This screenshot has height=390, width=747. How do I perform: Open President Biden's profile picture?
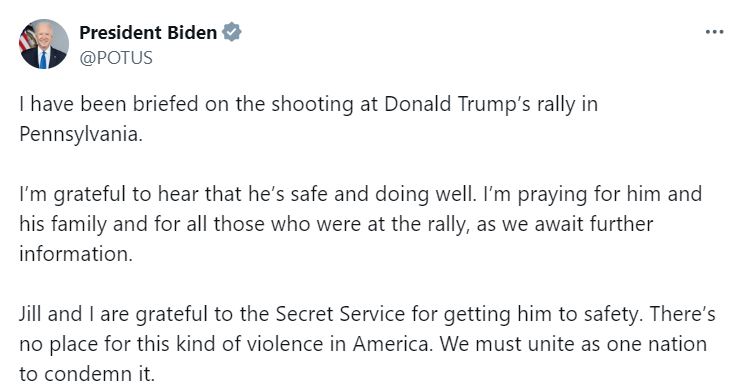pyautogui.click(x=44, y=44)
